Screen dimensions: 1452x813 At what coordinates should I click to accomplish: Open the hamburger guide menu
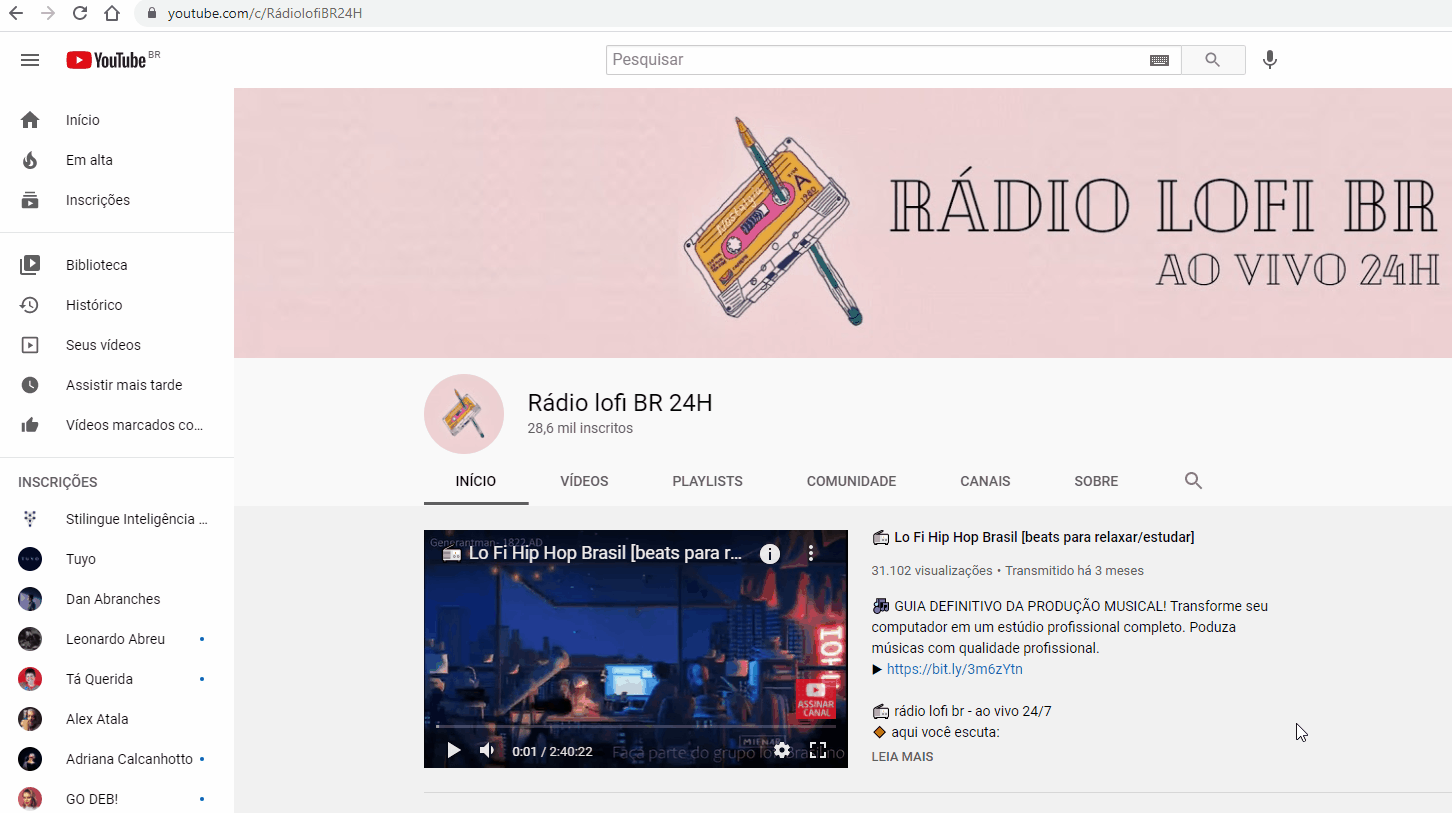(30, 60)
